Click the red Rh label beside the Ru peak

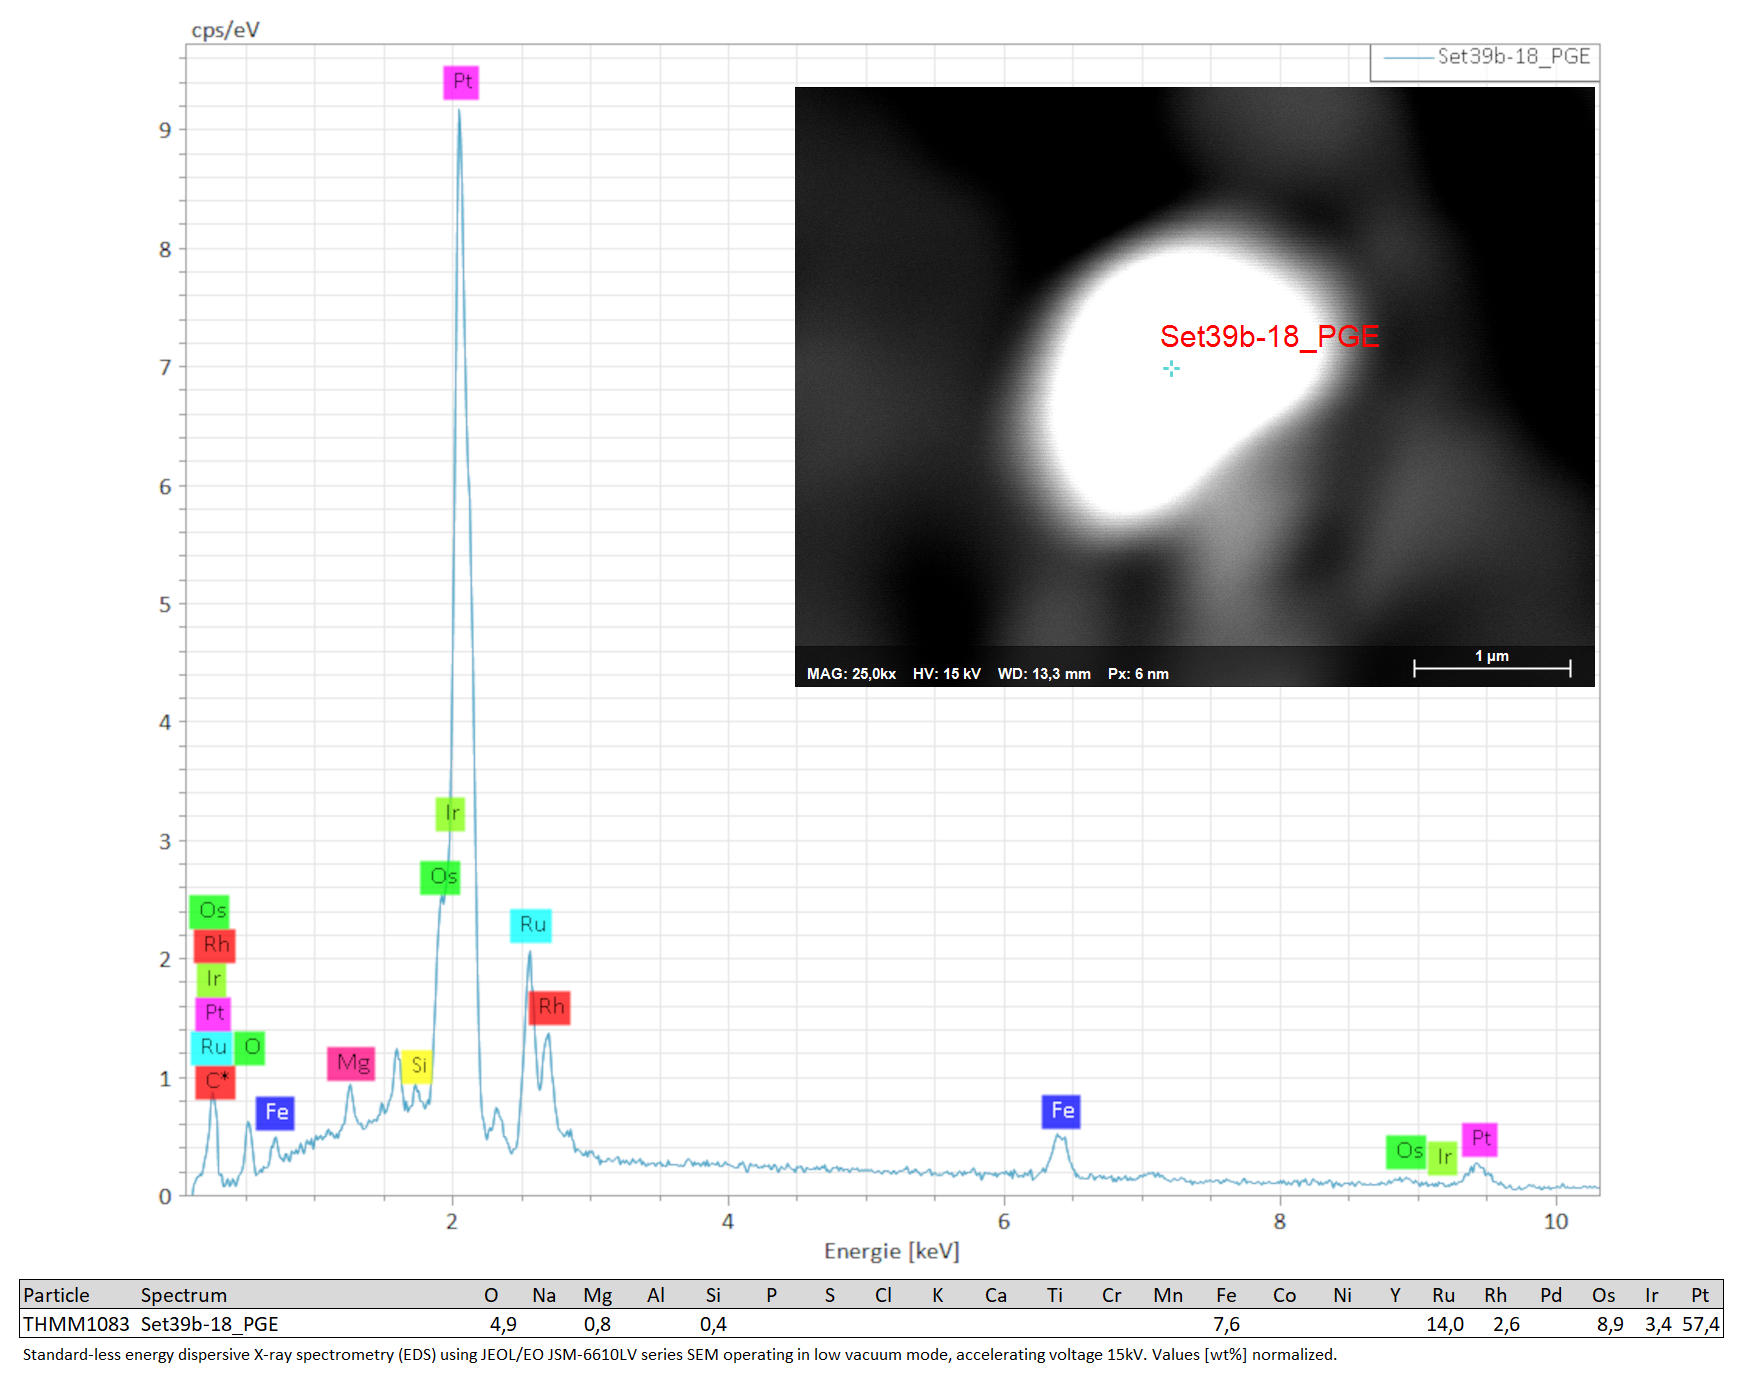[550, 1007]
